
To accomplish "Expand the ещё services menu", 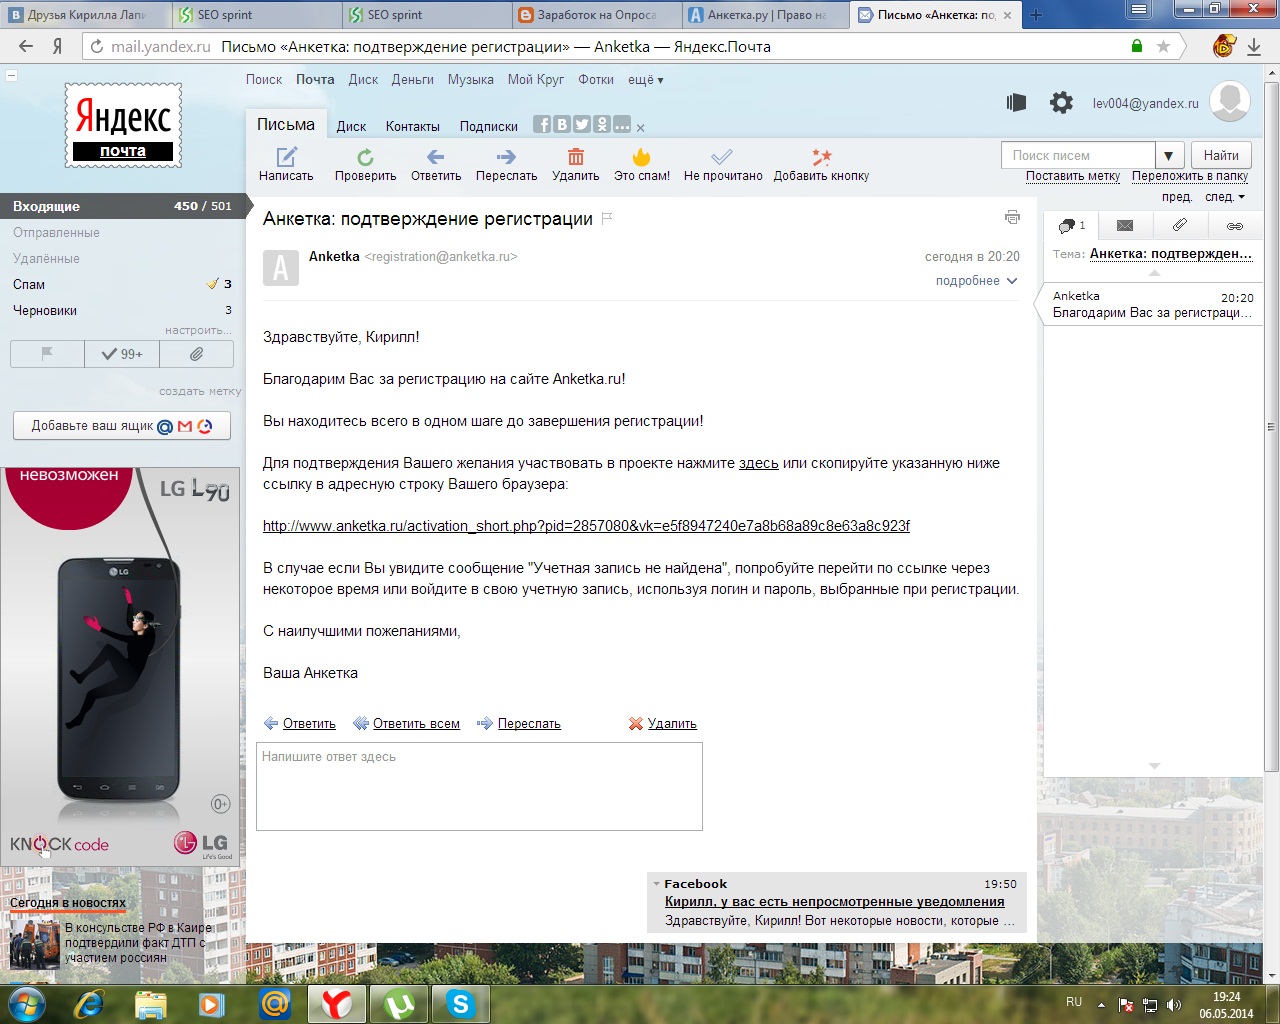I will coord(646,80).
